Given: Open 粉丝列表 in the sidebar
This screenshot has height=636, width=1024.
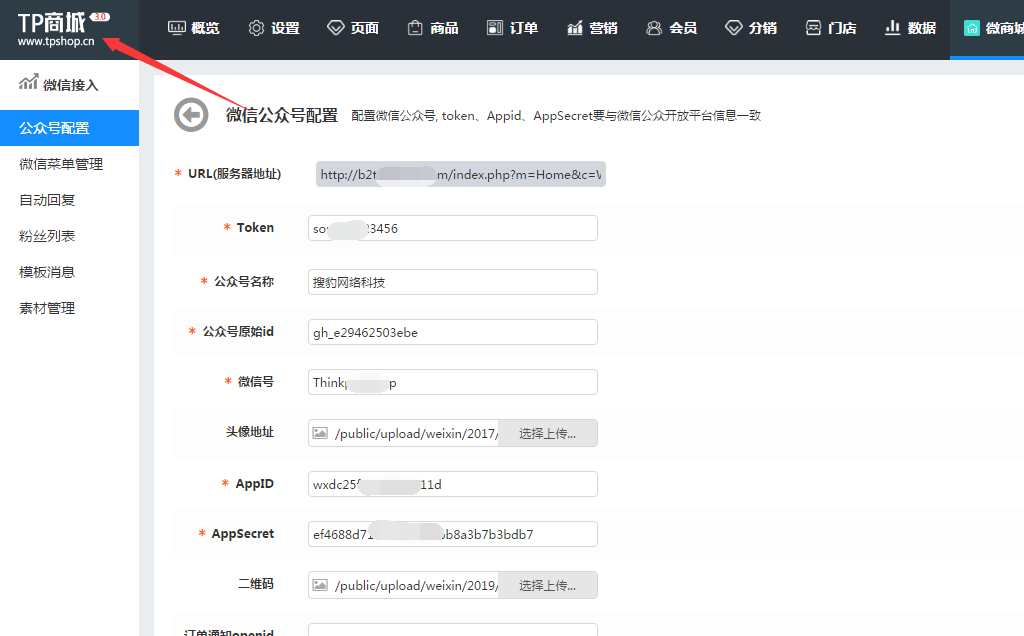Looking at the screenshot, I should click(47, 236).
